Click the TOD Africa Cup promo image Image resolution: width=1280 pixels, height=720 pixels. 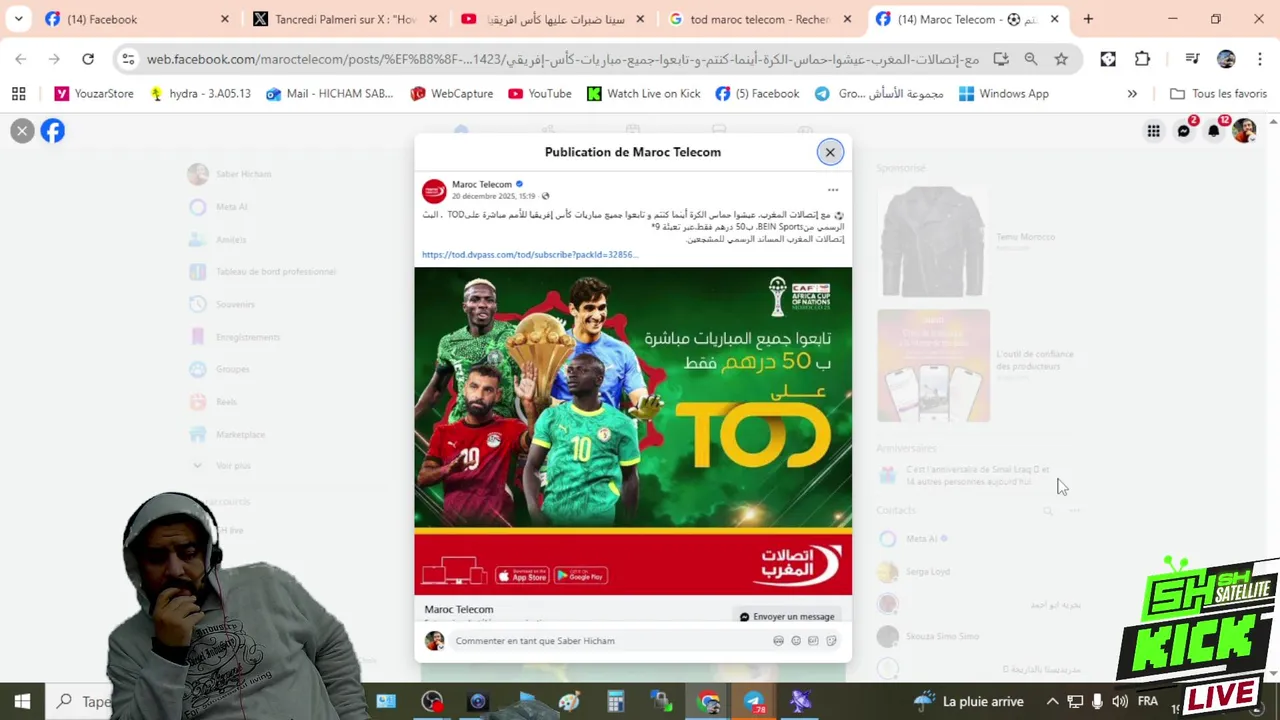coord(633,431)
